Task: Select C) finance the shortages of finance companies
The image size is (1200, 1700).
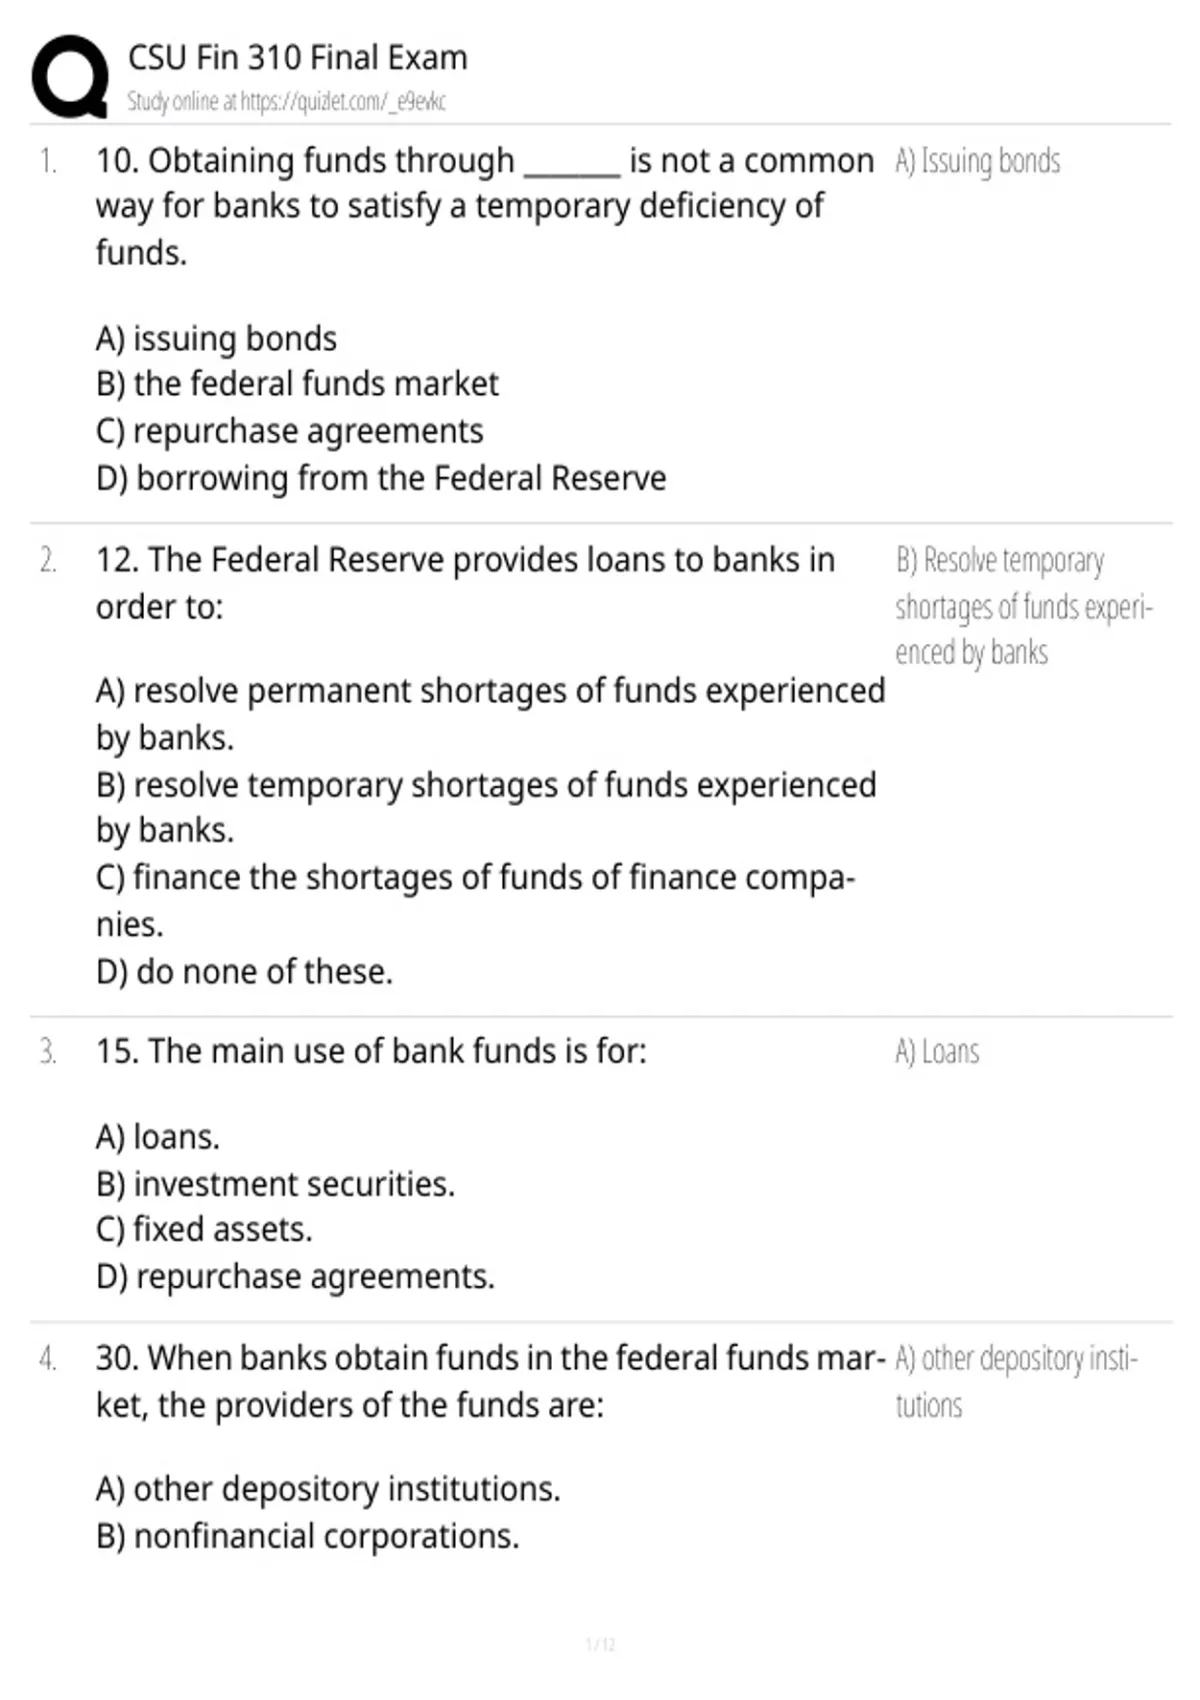Action: click(x=475, y=900)
